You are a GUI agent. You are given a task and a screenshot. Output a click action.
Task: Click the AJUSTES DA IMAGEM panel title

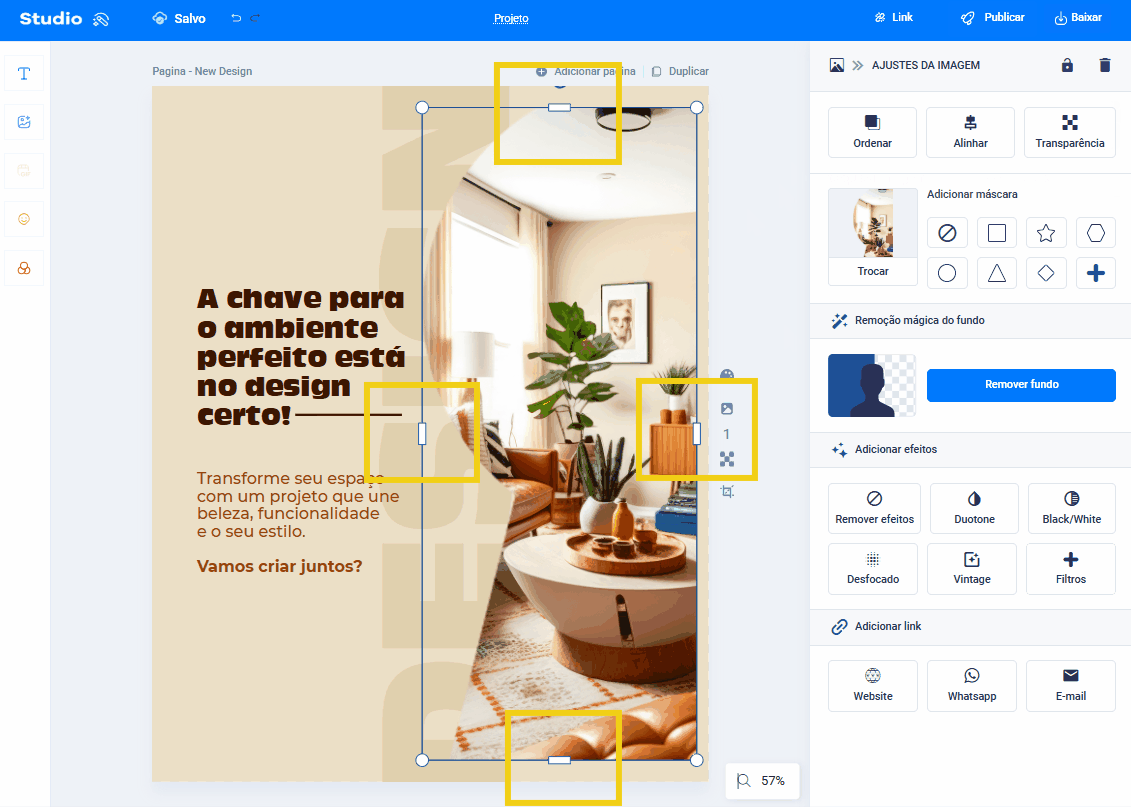point(925,65)
